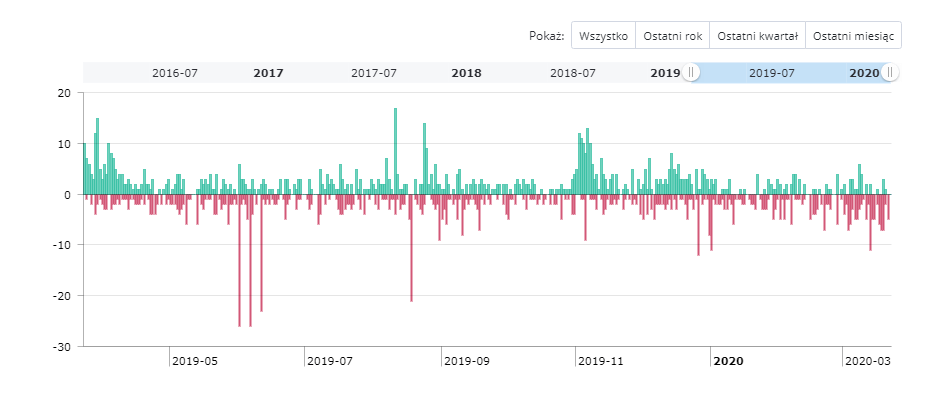Click the 2020-03 x-axis label
931x418 pixels.
pos(868,361)
